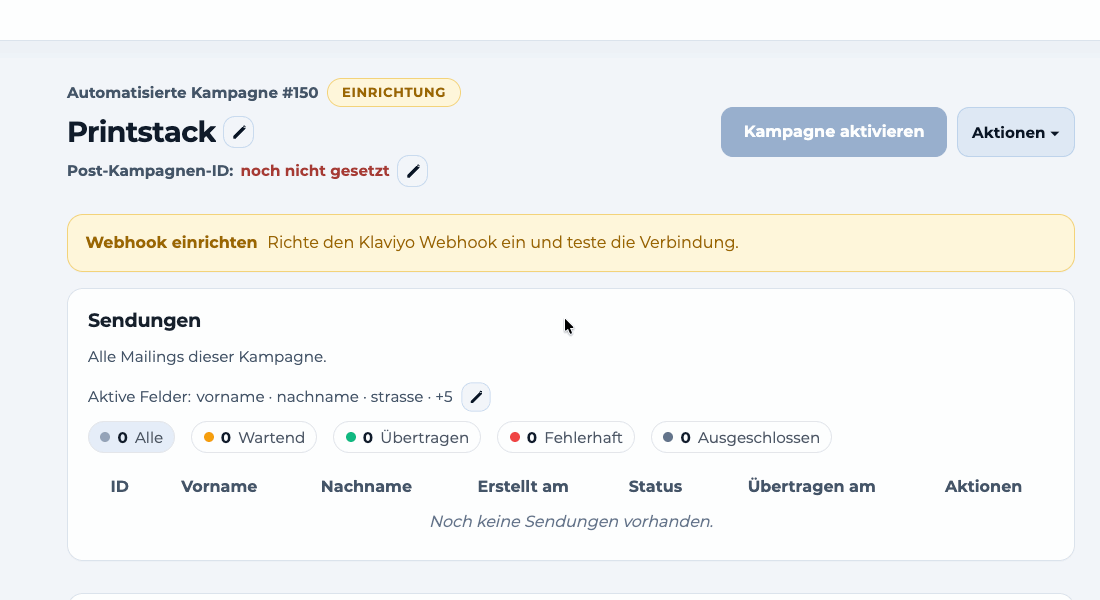
Task: Click the Nachname column header
Action: [366, 486]
